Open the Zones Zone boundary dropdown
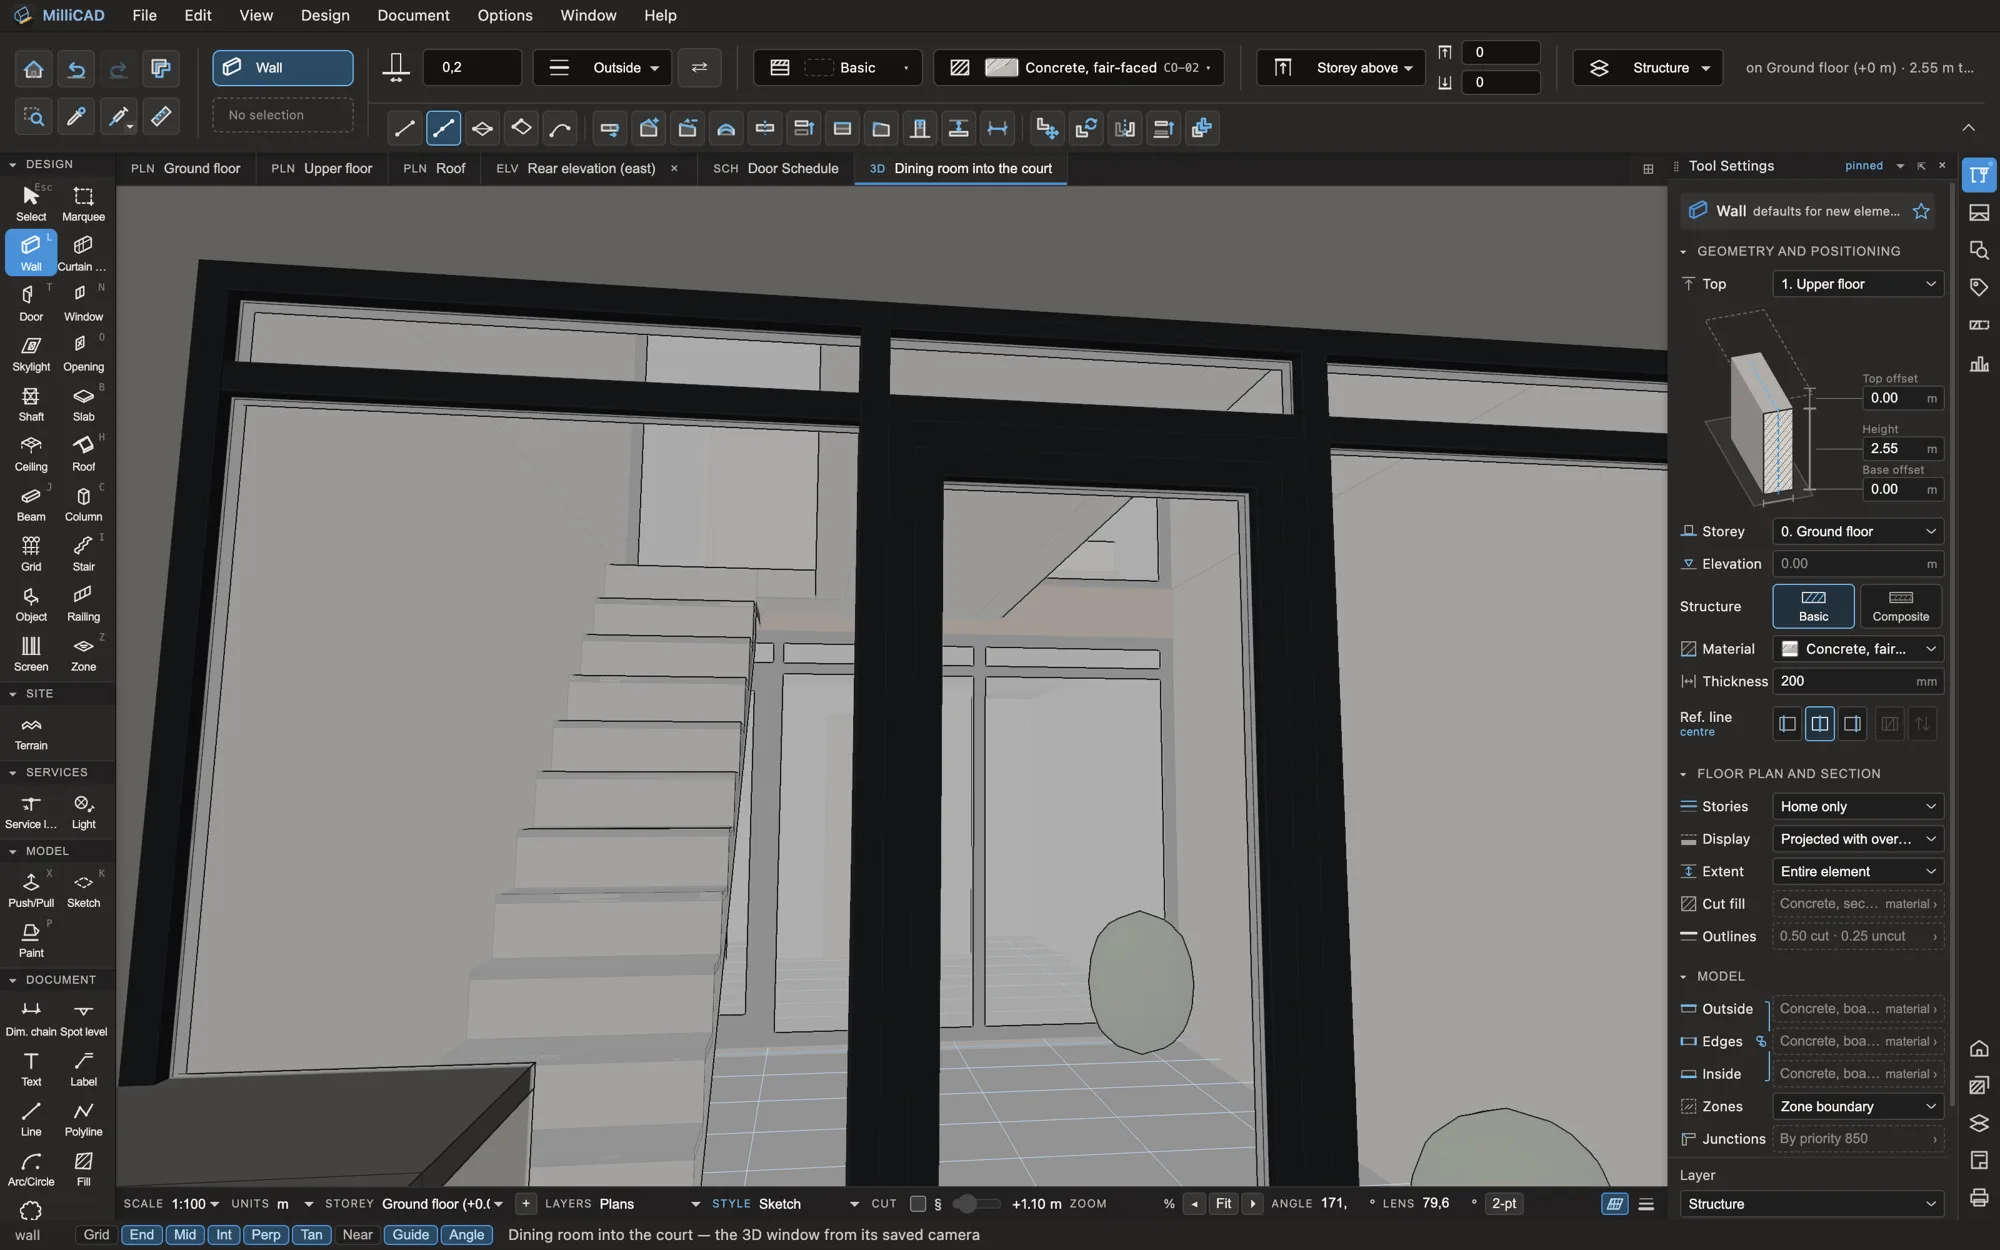 (1858, 1106)
